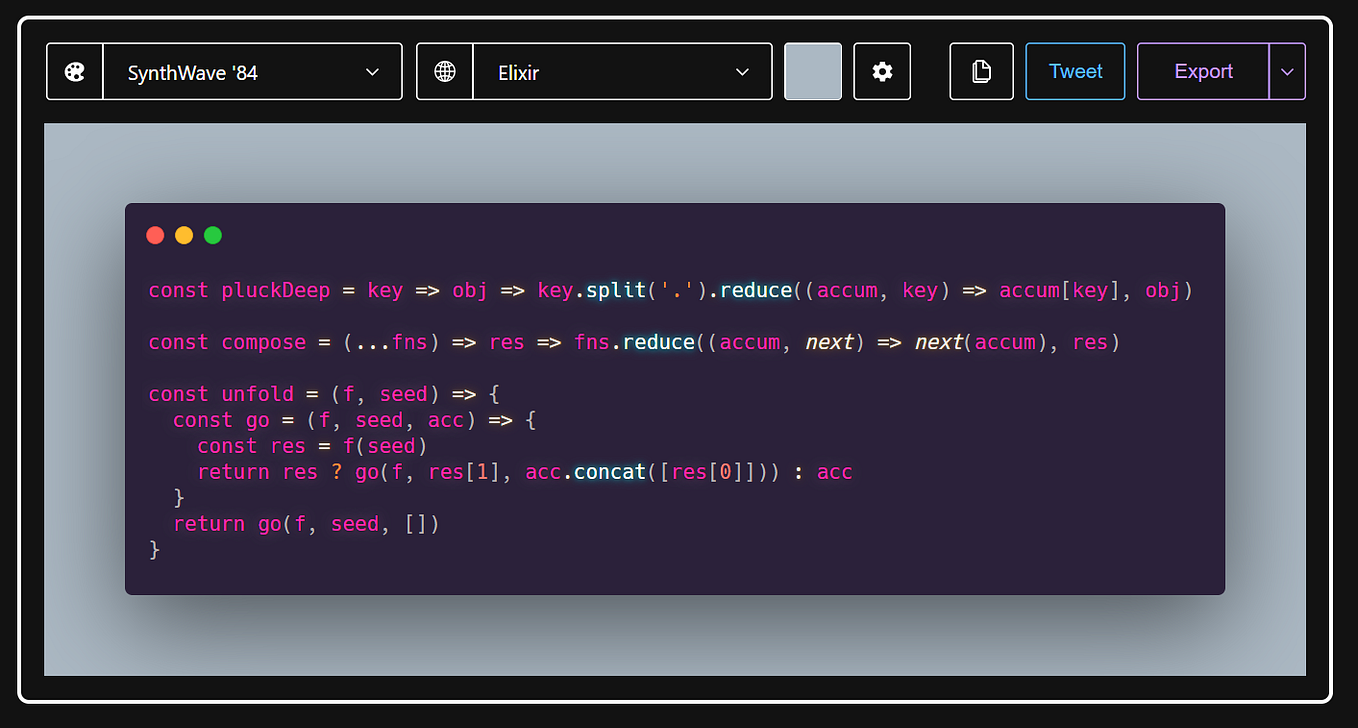Expand the Export options chevron
The height and width of the screenshot is (728, 1358).
coord(1287,71)
